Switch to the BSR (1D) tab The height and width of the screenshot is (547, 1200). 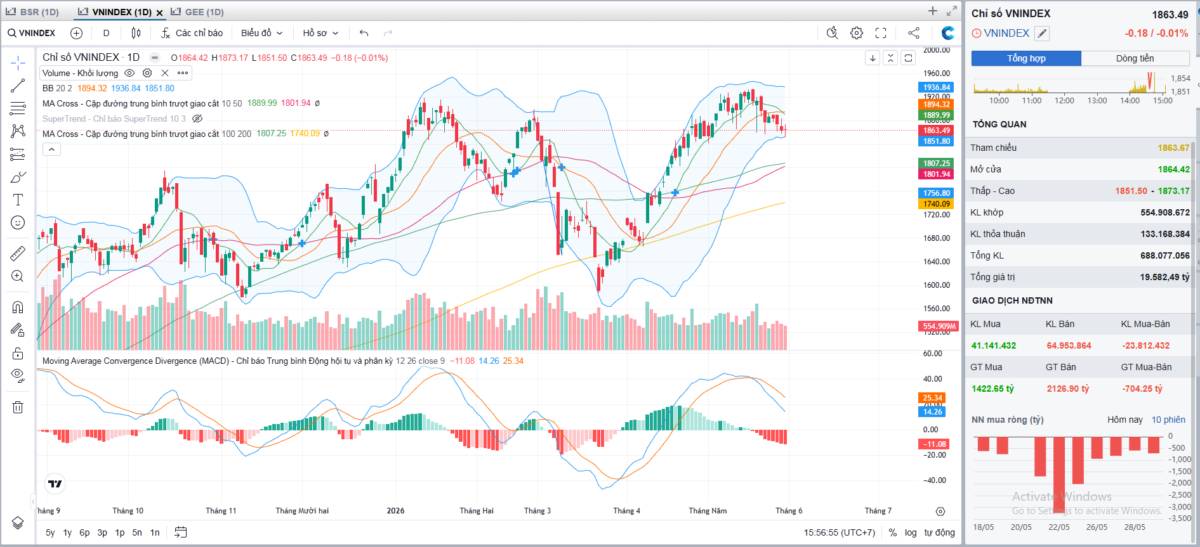33,11
